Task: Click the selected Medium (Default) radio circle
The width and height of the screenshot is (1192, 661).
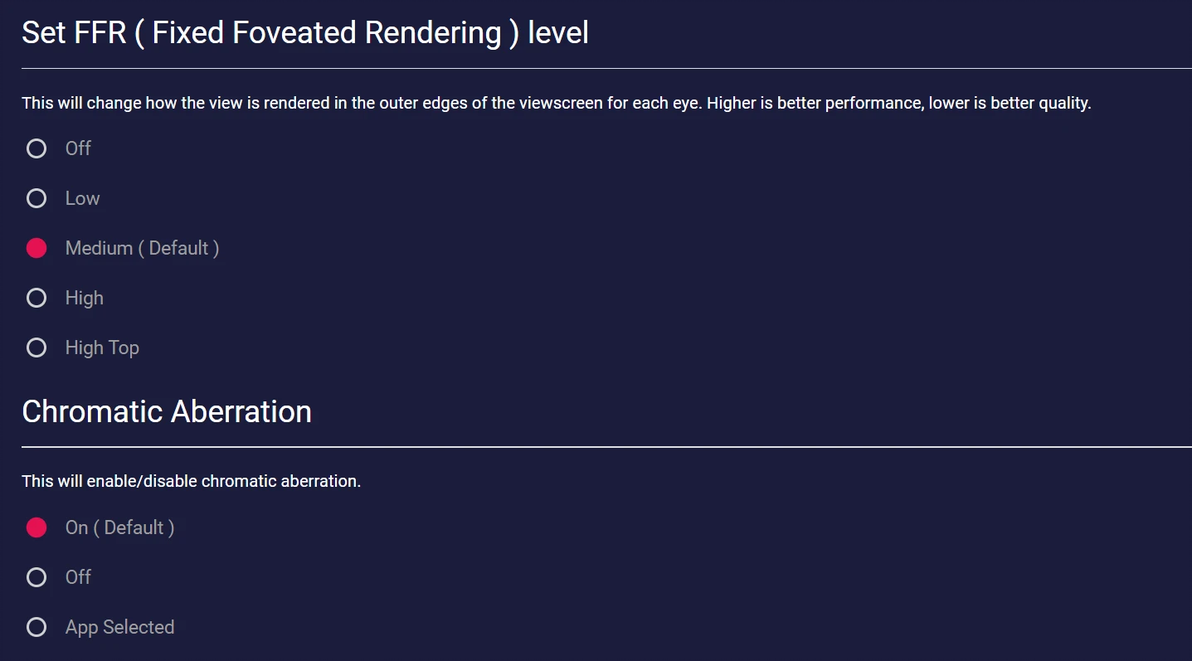Action: 37,249
